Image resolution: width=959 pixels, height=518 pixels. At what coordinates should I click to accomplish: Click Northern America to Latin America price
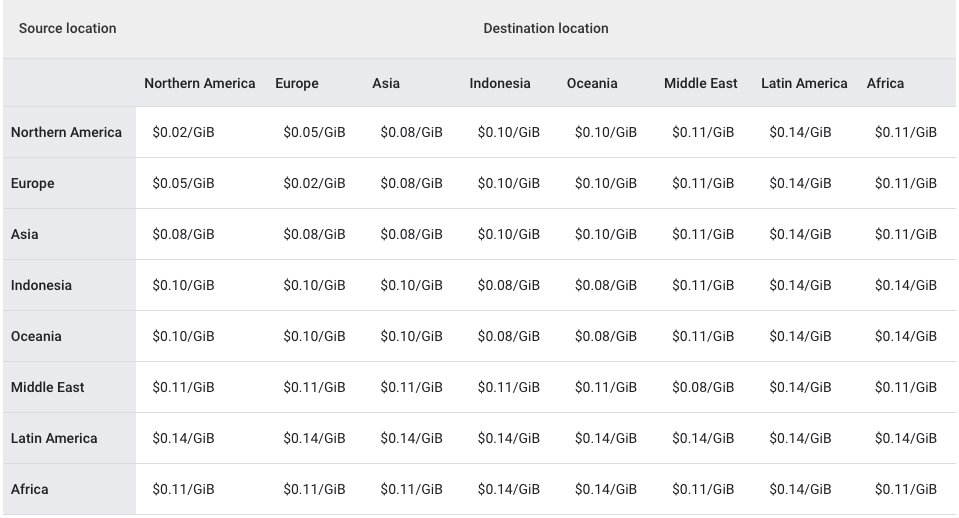[800, 132]
